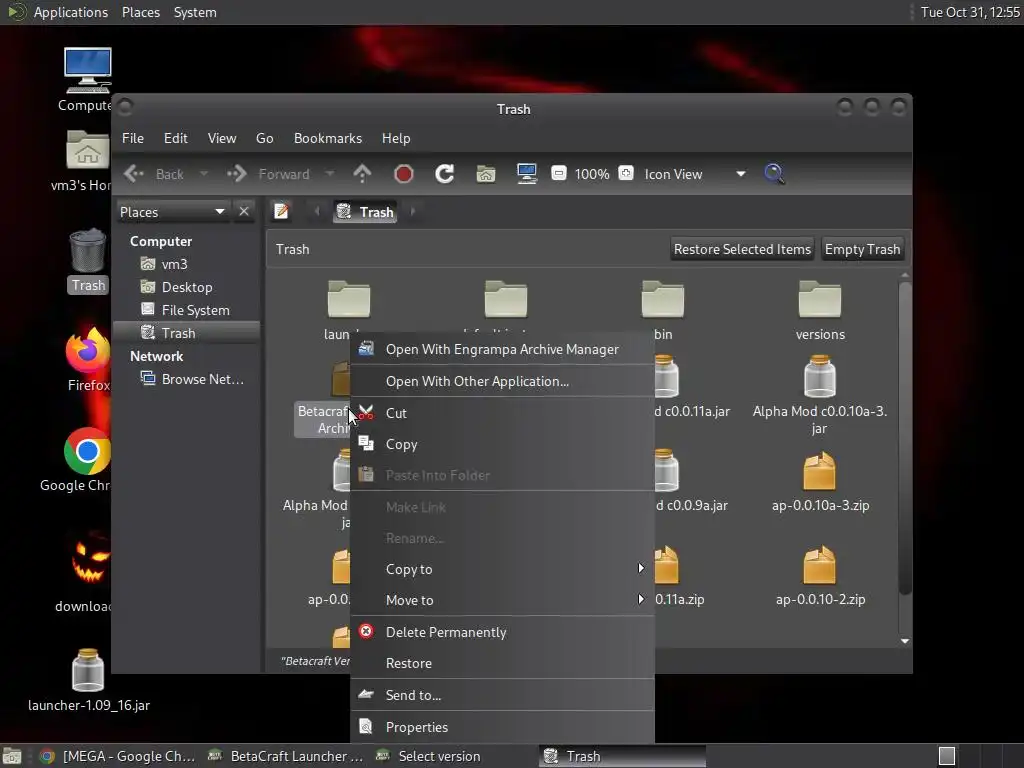This screenshot has height=768, width=1024.
Task: Choose Send to... entry
Action: 503,696
